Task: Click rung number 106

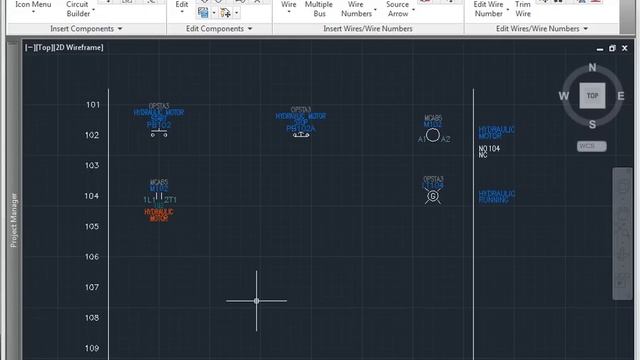Action: click(92, 257)
